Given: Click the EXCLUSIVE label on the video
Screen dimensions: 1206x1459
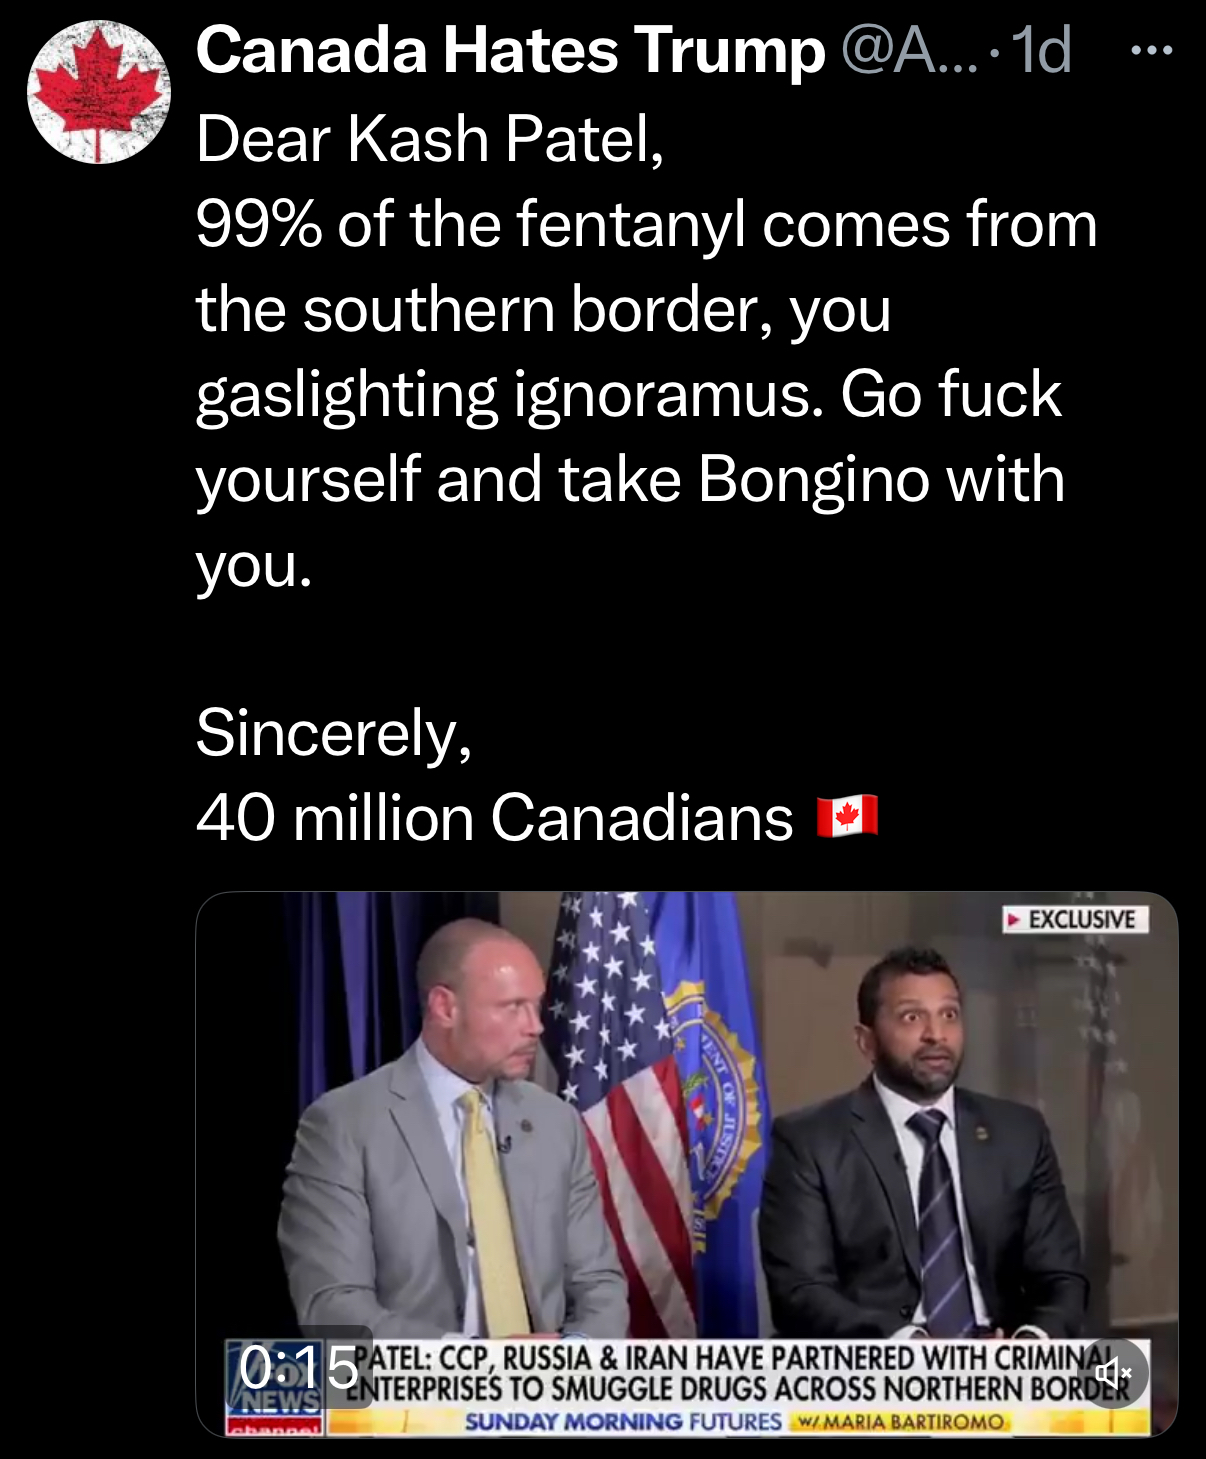Looking at the screenshot, I should [x=1075, y=919].
